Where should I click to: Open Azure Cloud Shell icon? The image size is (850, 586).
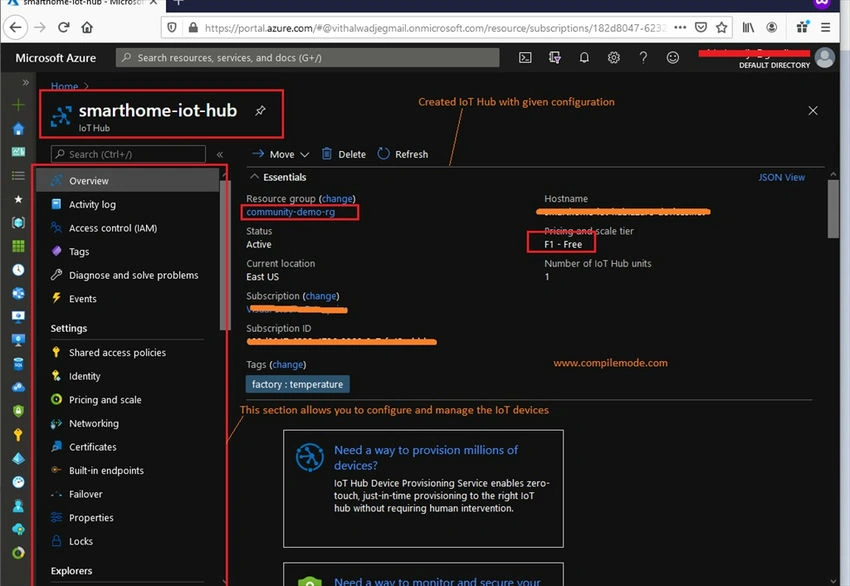(525, 57)
